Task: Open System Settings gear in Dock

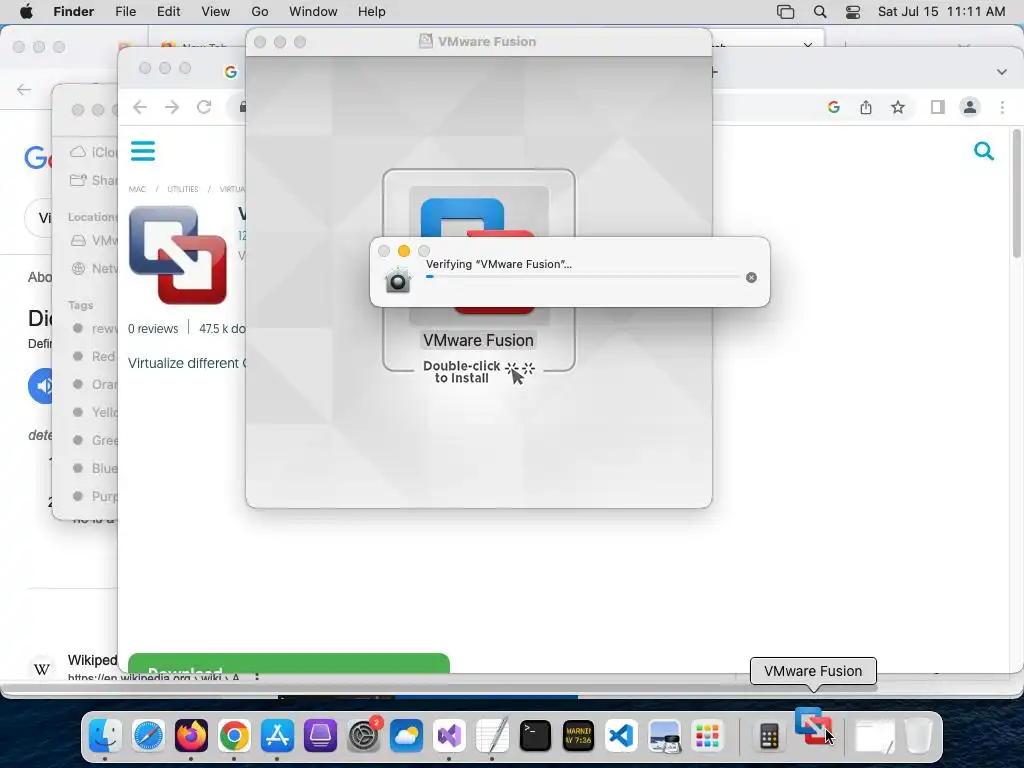Action: click(363, 736)
